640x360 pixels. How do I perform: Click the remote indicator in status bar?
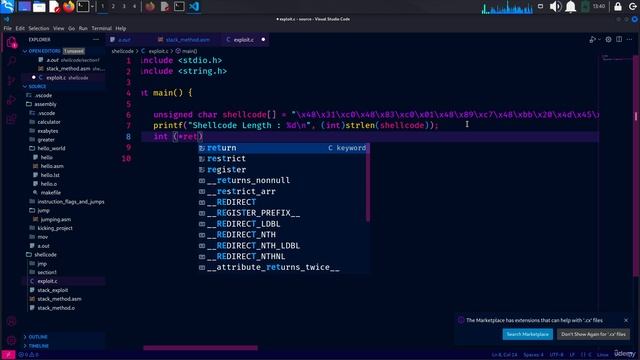click(8, 355)
